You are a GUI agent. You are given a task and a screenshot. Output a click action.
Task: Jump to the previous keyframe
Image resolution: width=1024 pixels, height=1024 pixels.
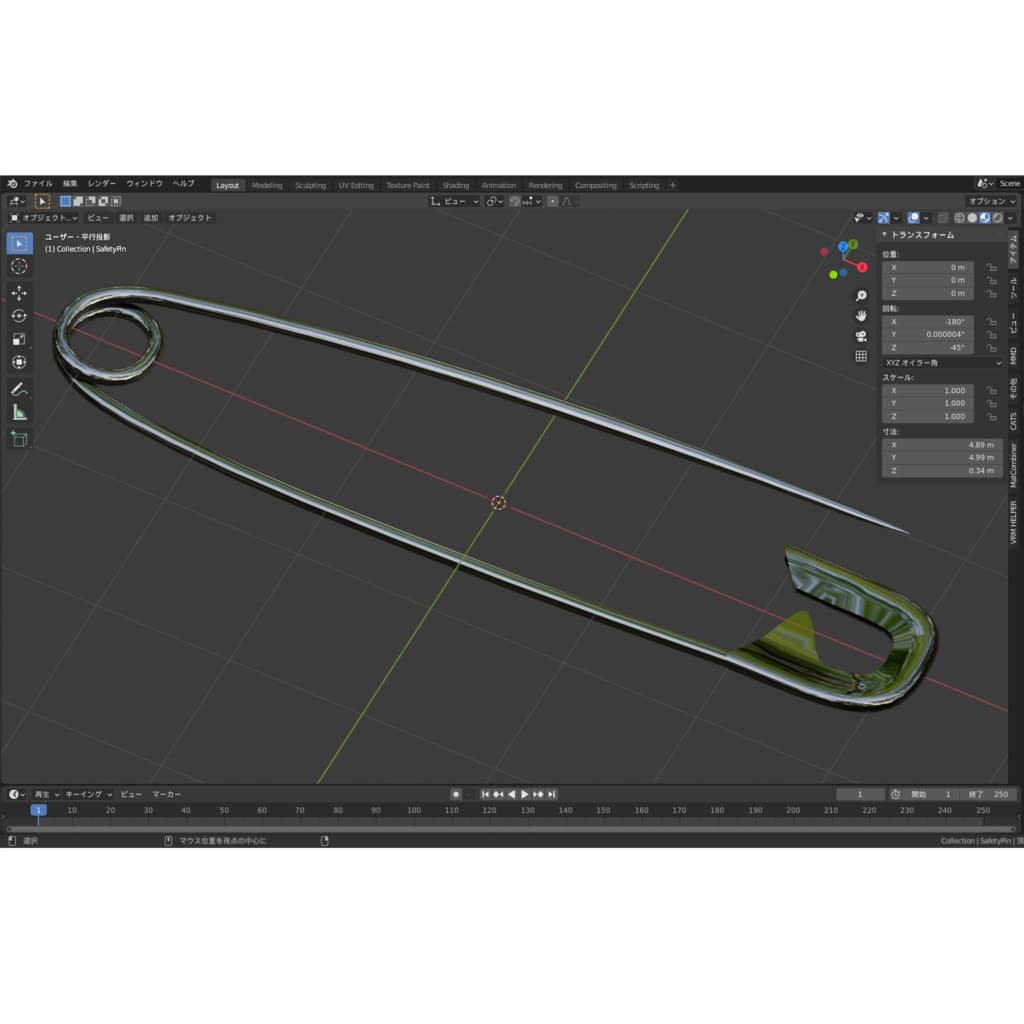pyautogui.click(x=498, y=795)
